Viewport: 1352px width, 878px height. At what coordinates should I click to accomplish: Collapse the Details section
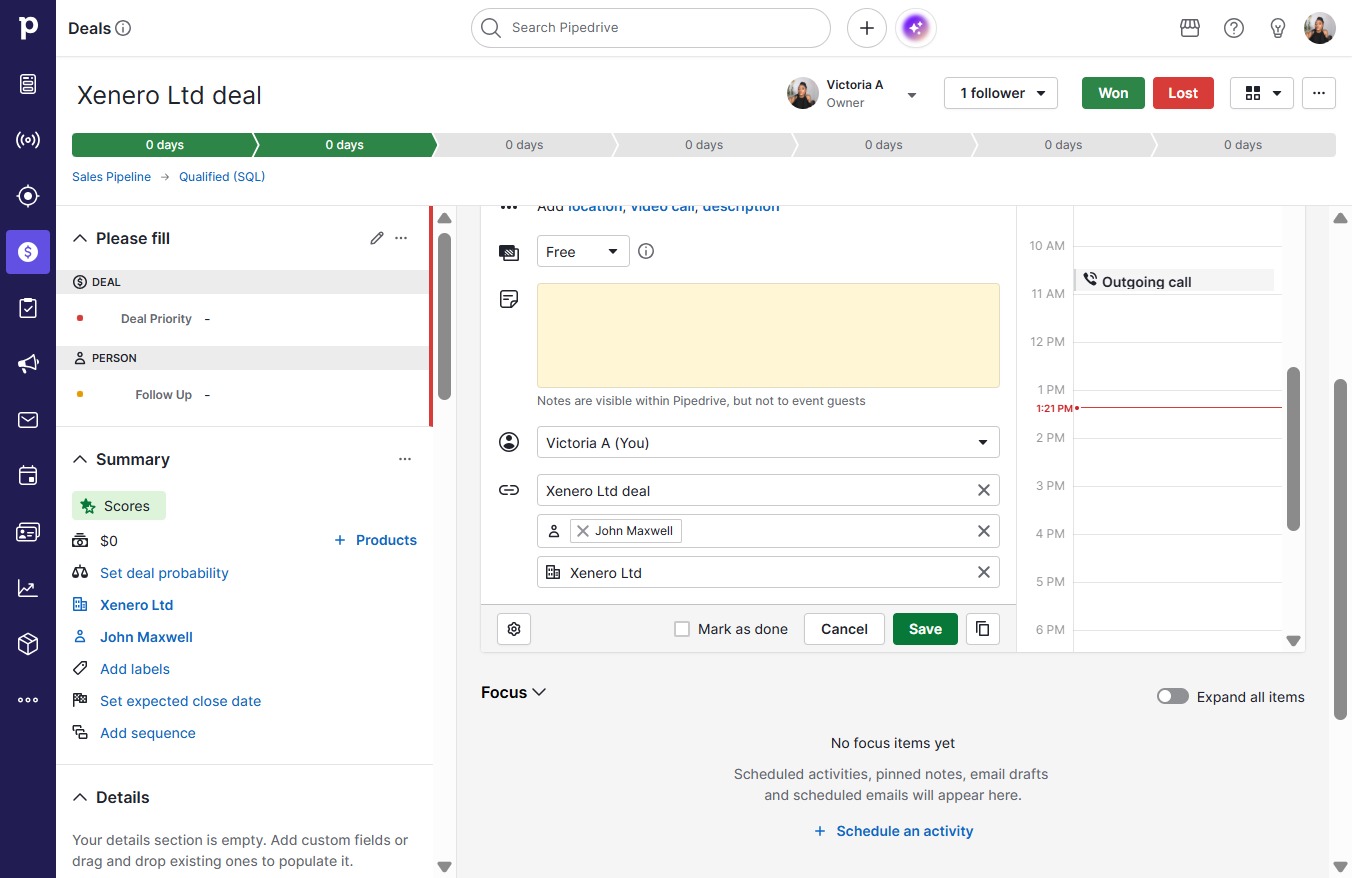[80, 797]
